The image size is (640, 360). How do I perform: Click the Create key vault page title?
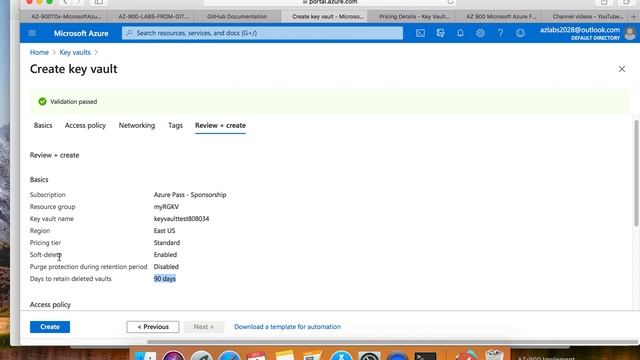pyautogui.click(x=73, y=69)
